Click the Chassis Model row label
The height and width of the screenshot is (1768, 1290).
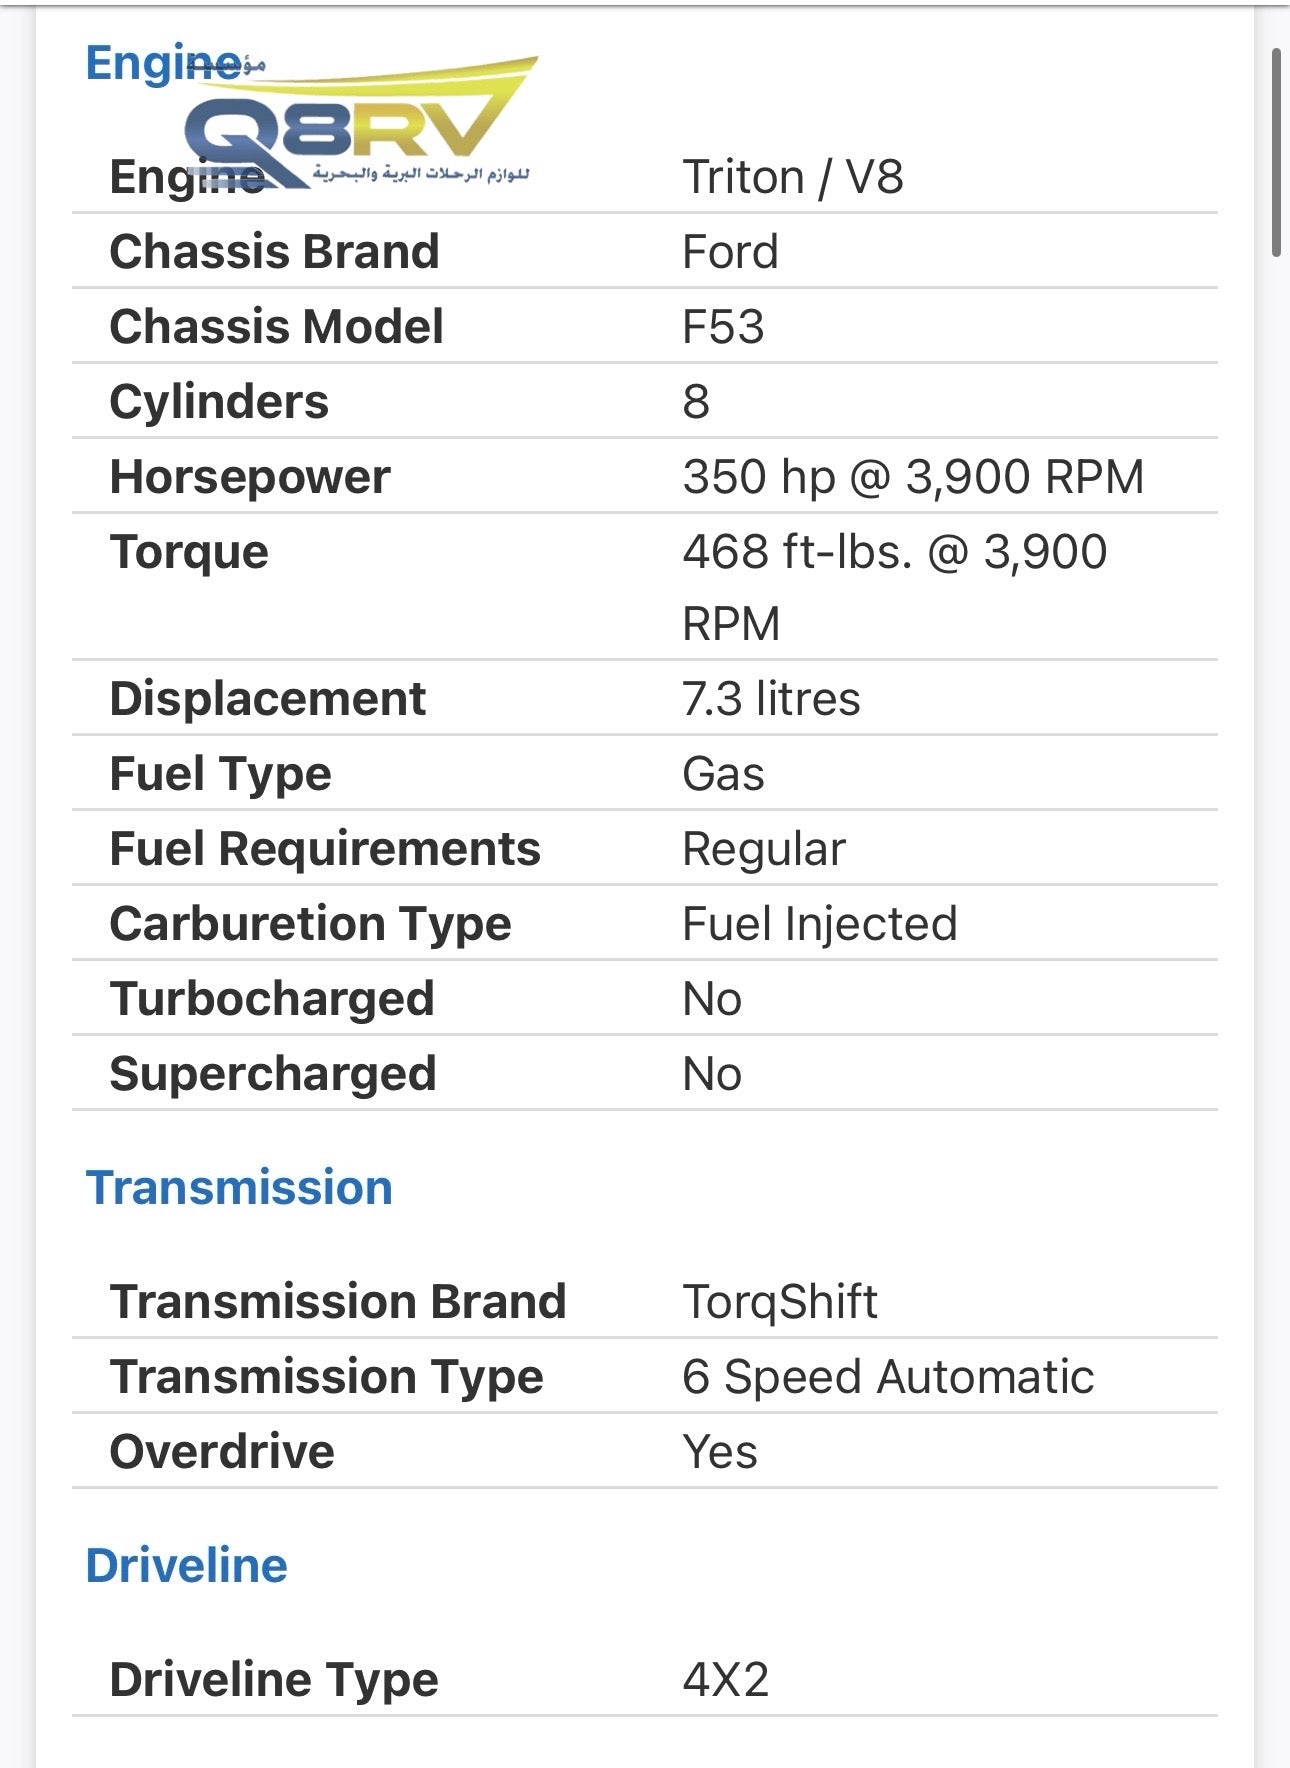point(277,327)
